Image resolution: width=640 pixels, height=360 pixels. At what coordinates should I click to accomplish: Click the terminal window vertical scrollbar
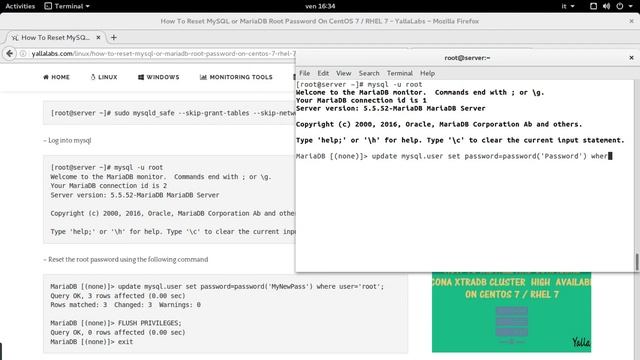(637, 262)
